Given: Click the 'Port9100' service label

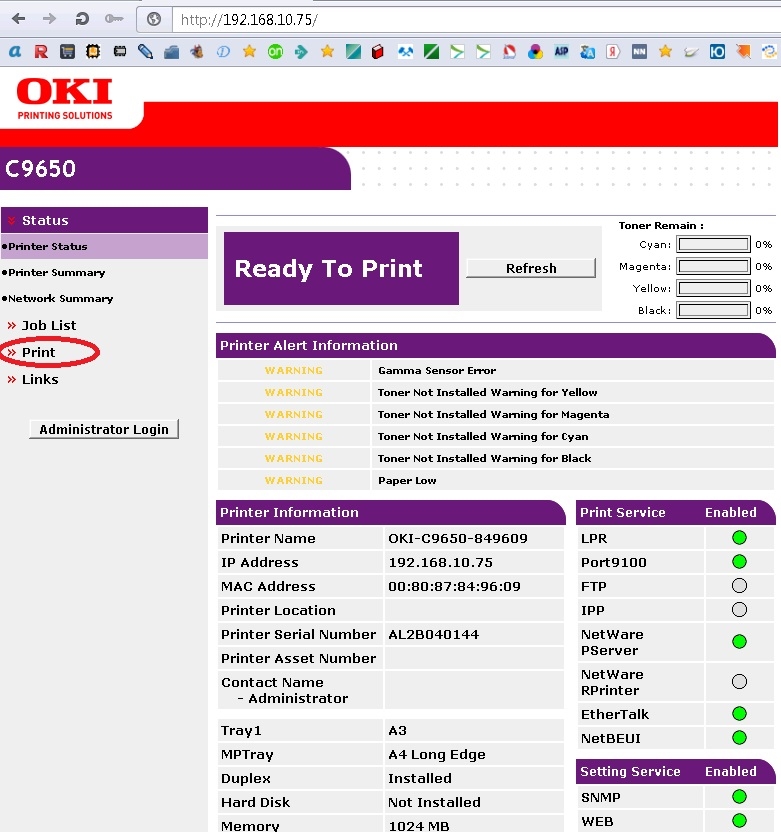Looking at the screenshot, I should pos(613,562).
